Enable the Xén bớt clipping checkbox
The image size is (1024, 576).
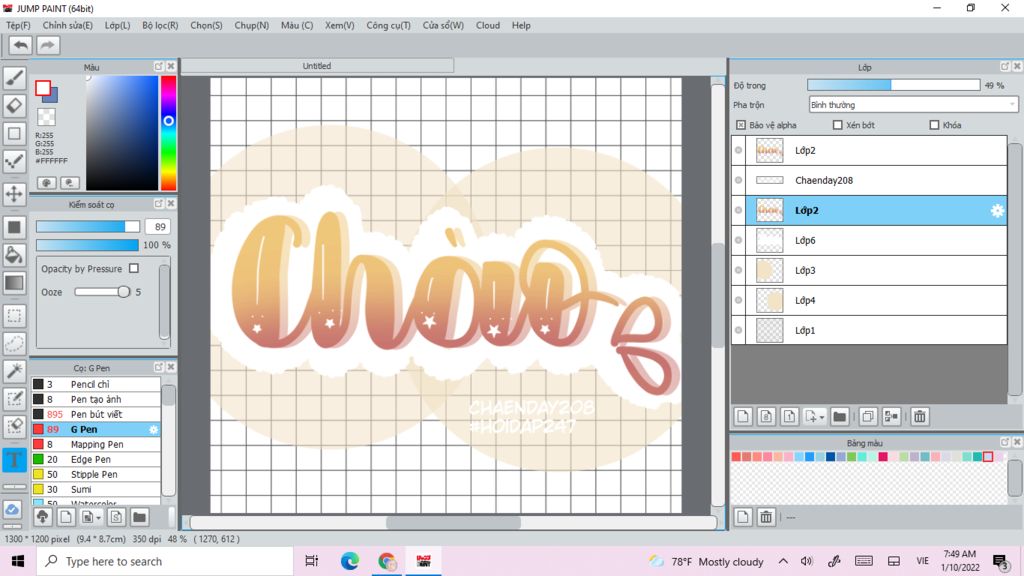click(x=837, y=125)
